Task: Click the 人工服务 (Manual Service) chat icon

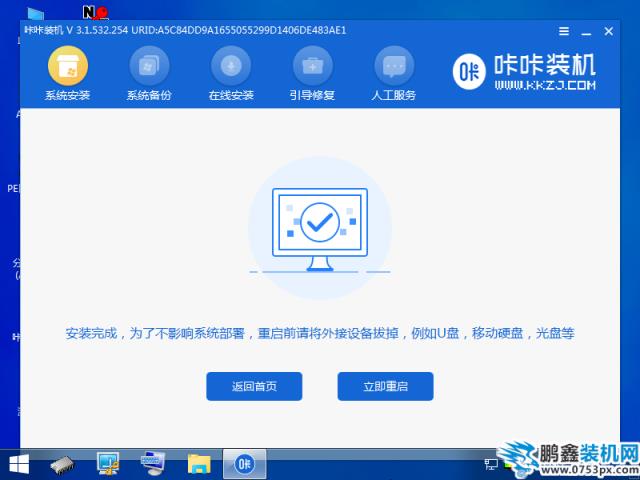Action: pos(394,67)
